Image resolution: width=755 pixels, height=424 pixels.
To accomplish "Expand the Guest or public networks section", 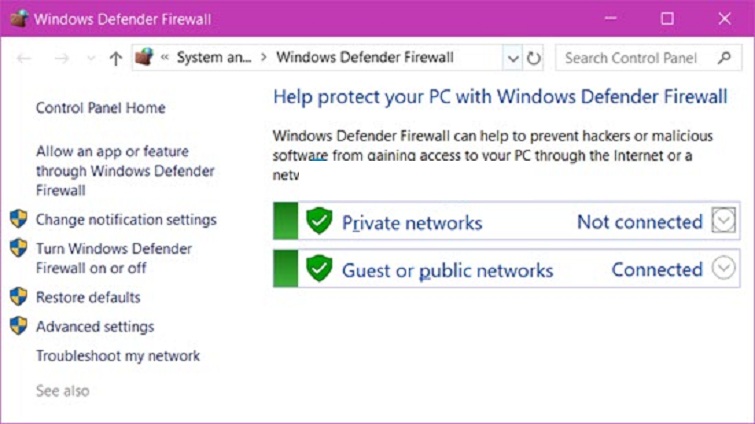I will click(723, 268).
